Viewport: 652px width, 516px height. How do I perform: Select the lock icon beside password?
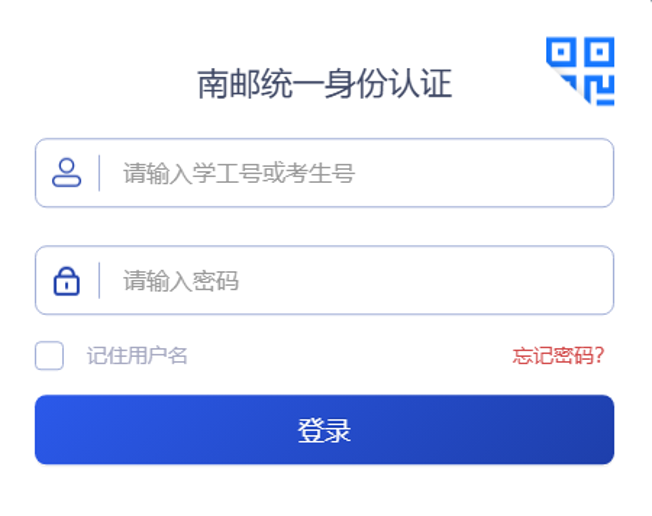(x=66, y=280)
